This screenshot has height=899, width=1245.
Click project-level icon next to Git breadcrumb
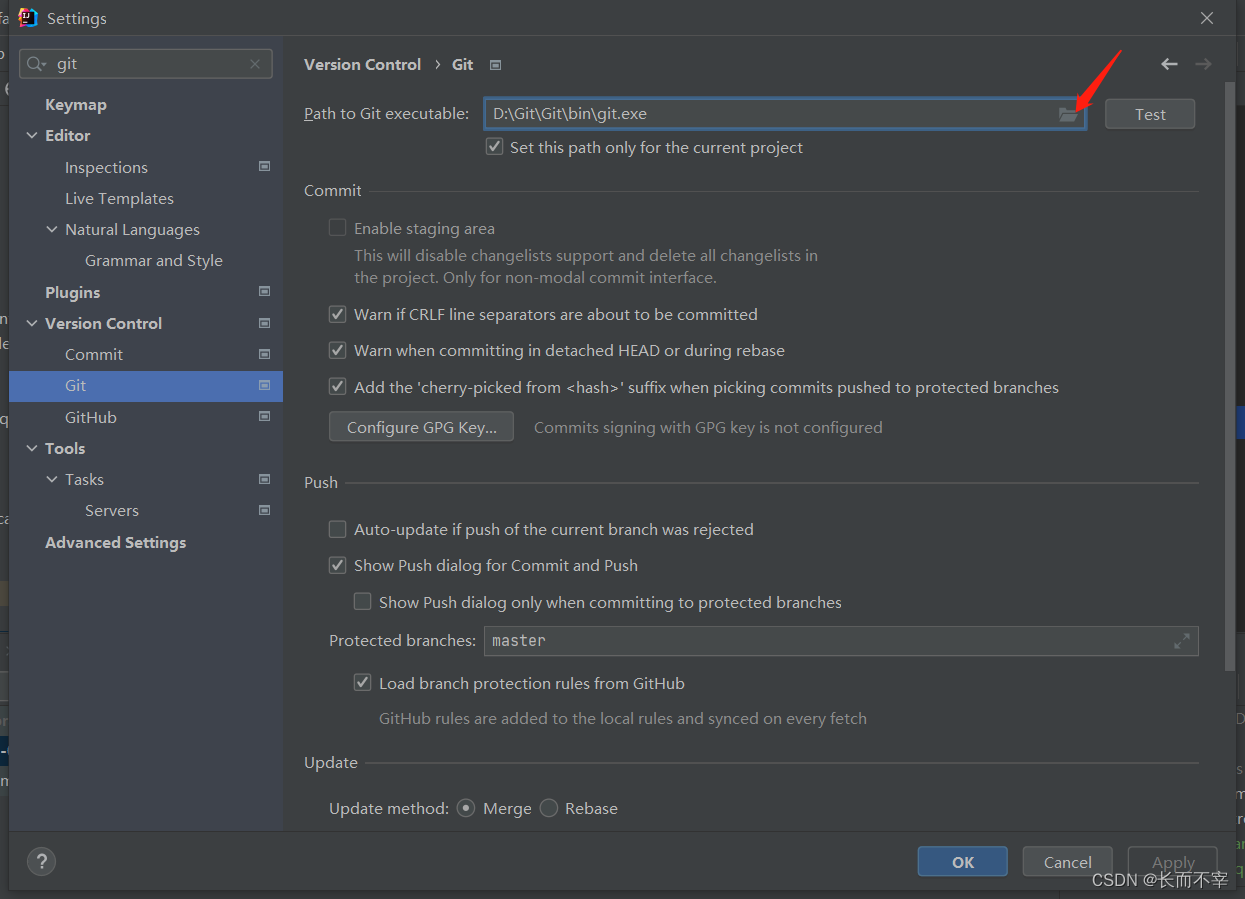[495, 65]
